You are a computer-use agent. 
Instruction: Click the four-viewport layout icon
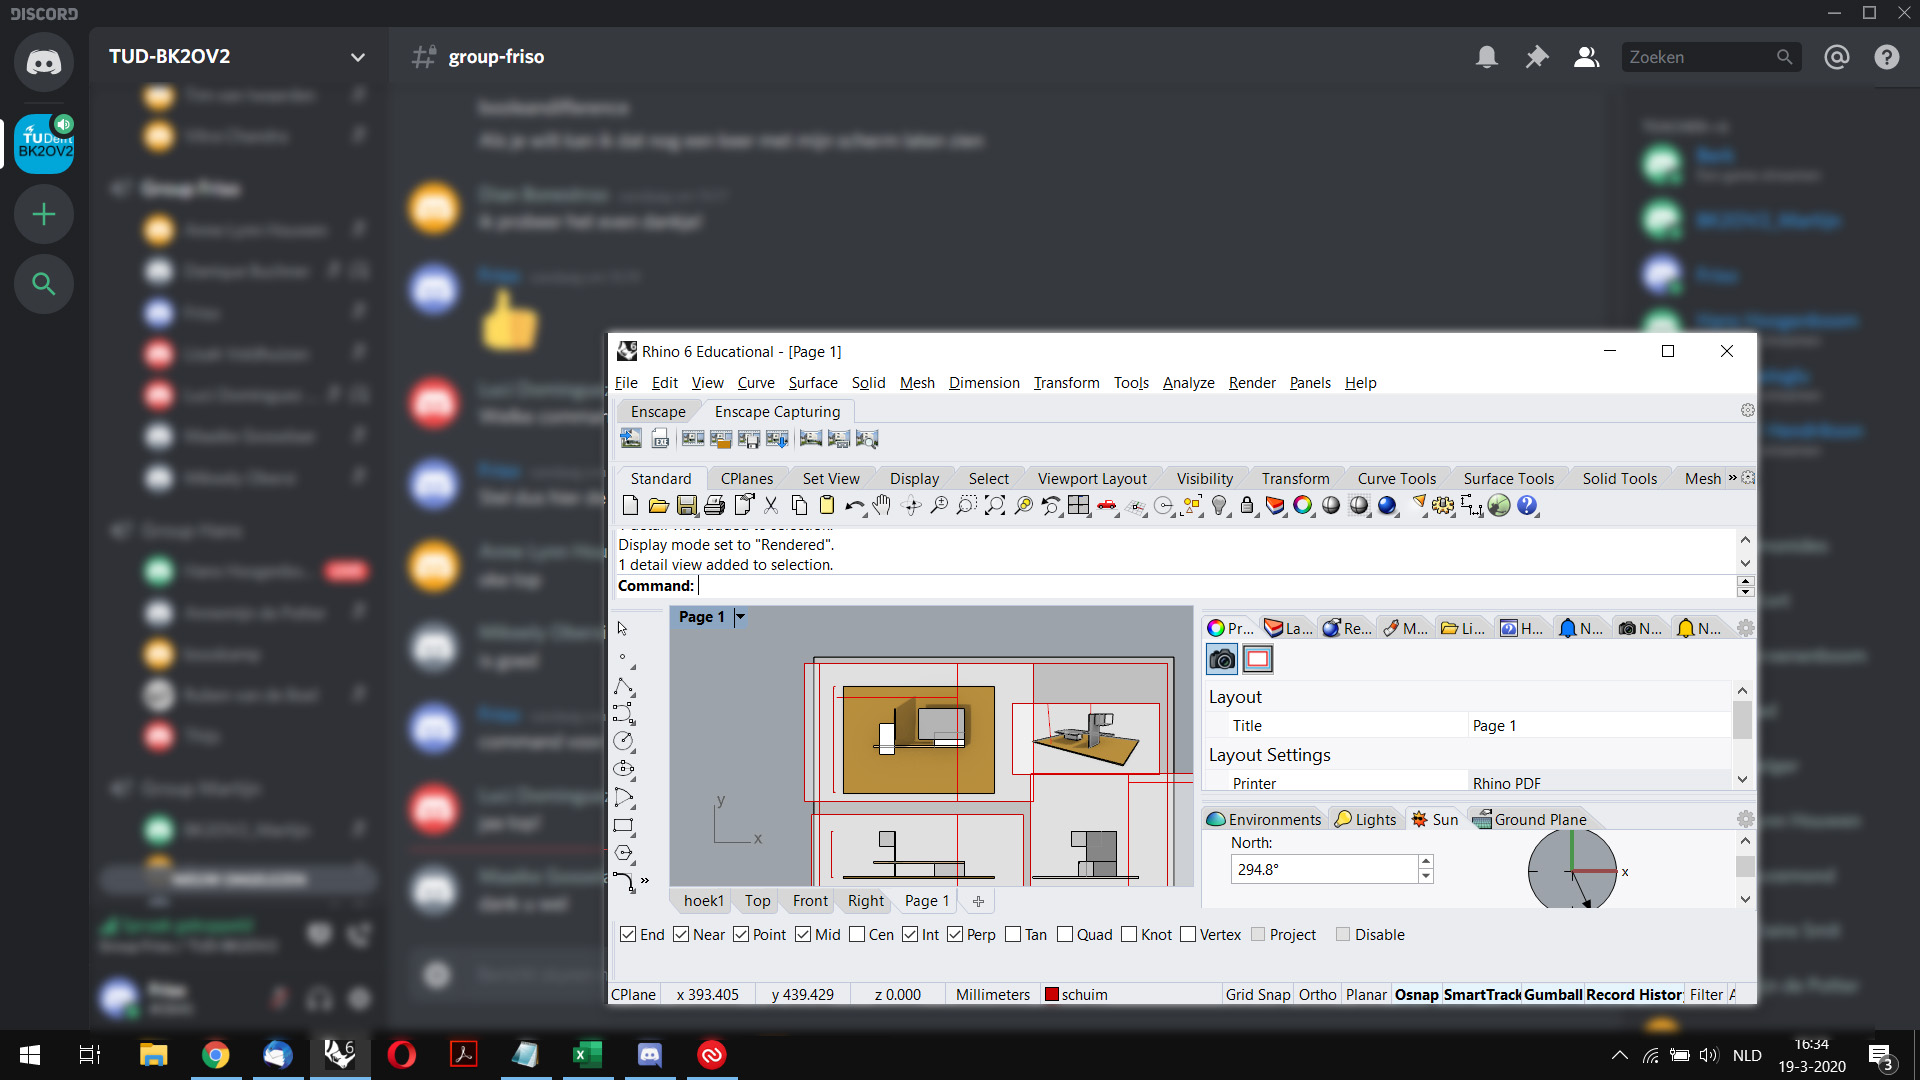[1078, 506]
